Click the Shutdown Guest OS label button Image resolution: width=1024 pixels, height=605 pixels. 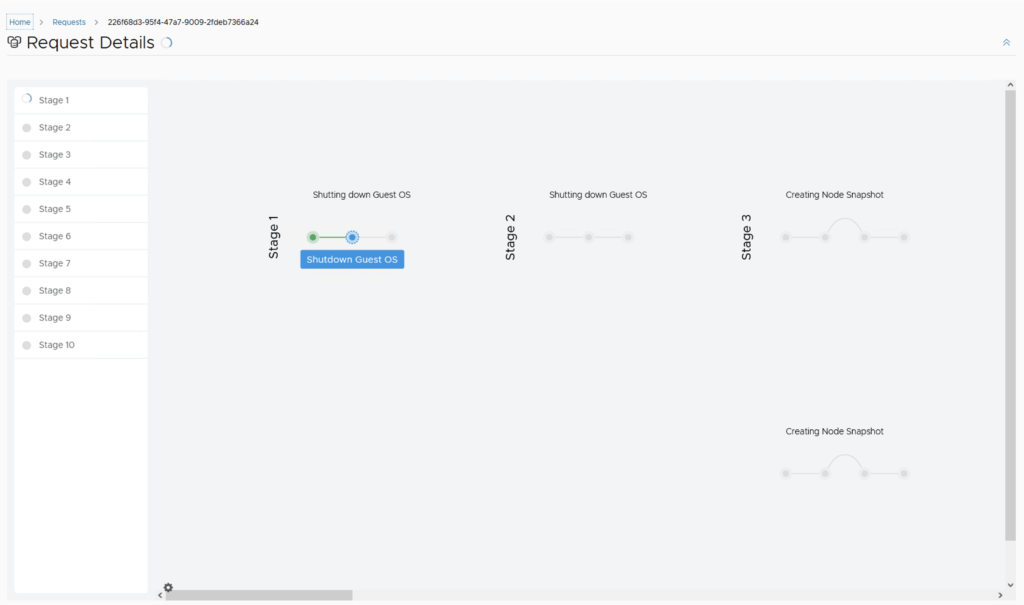(352, 259)
